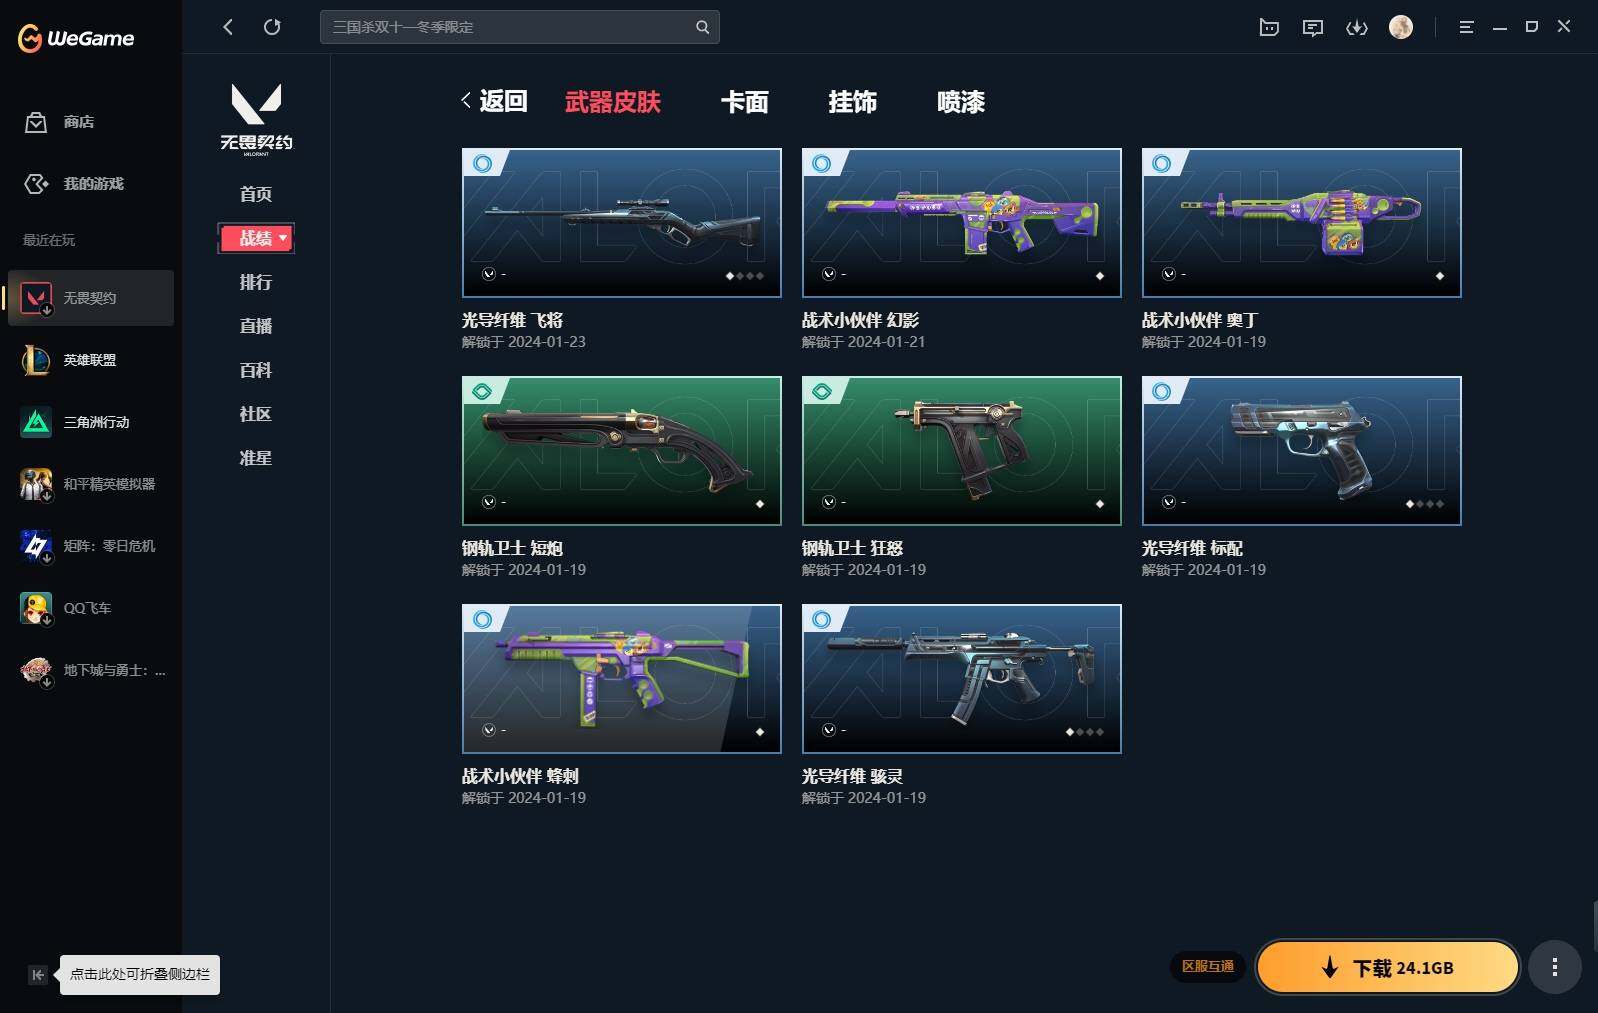Open the hamburger main menu
The image size is (1598, 1013).
click(x=1467, y=27)
